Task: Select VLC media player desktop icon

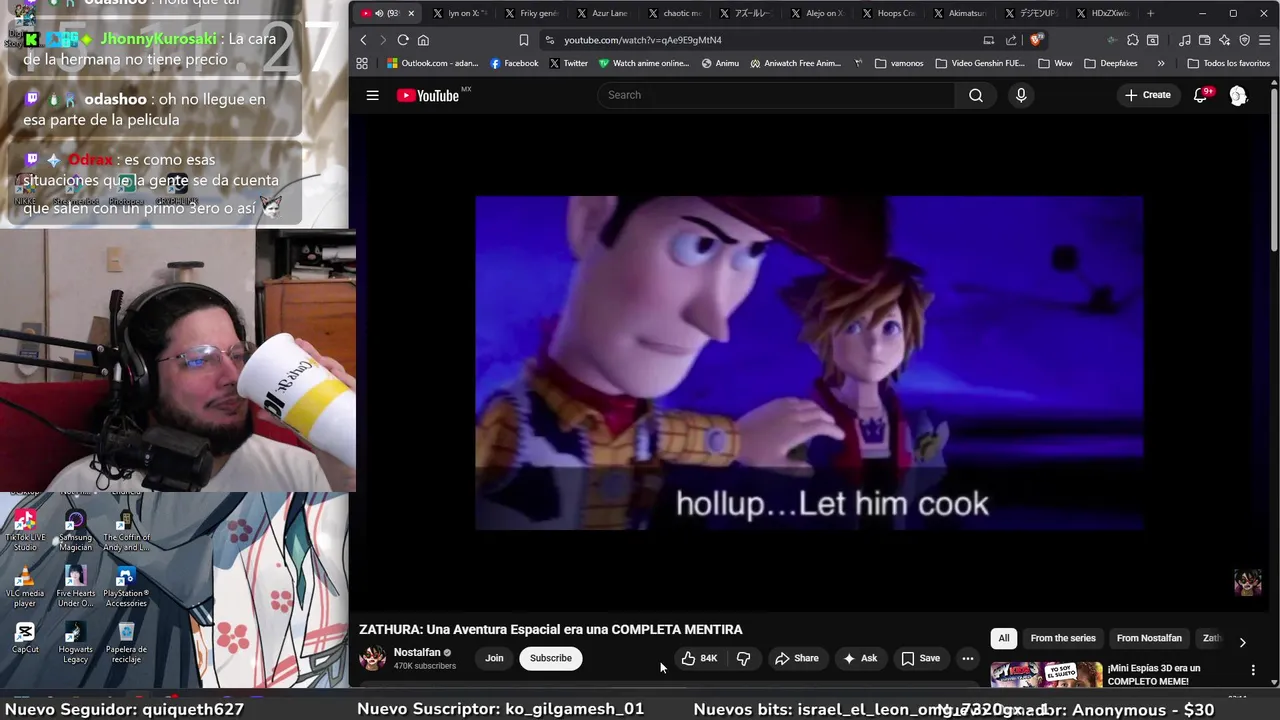Action: click(25, 586)
